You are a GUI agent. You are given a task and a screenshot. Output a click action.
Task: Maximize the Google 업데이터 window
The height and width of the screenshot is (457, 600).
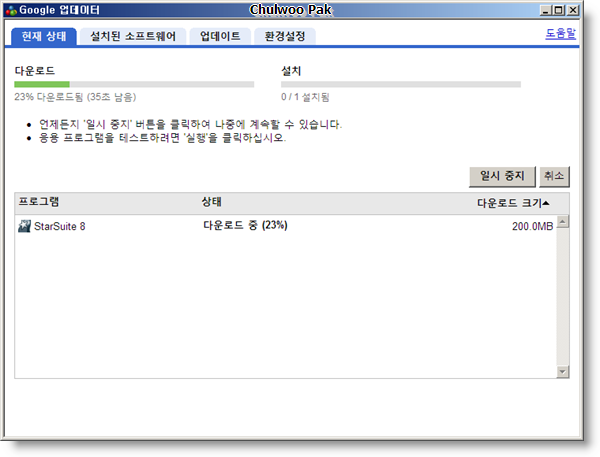(x=559, y=10)
